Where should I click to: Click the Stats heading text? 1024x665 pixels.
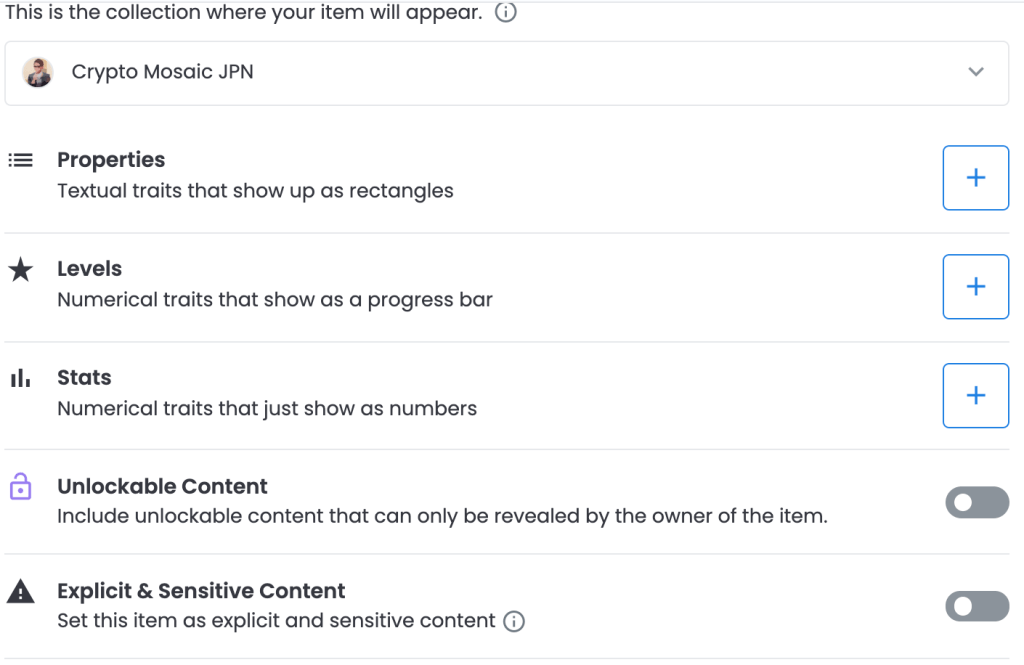click(x=84, y=378)
